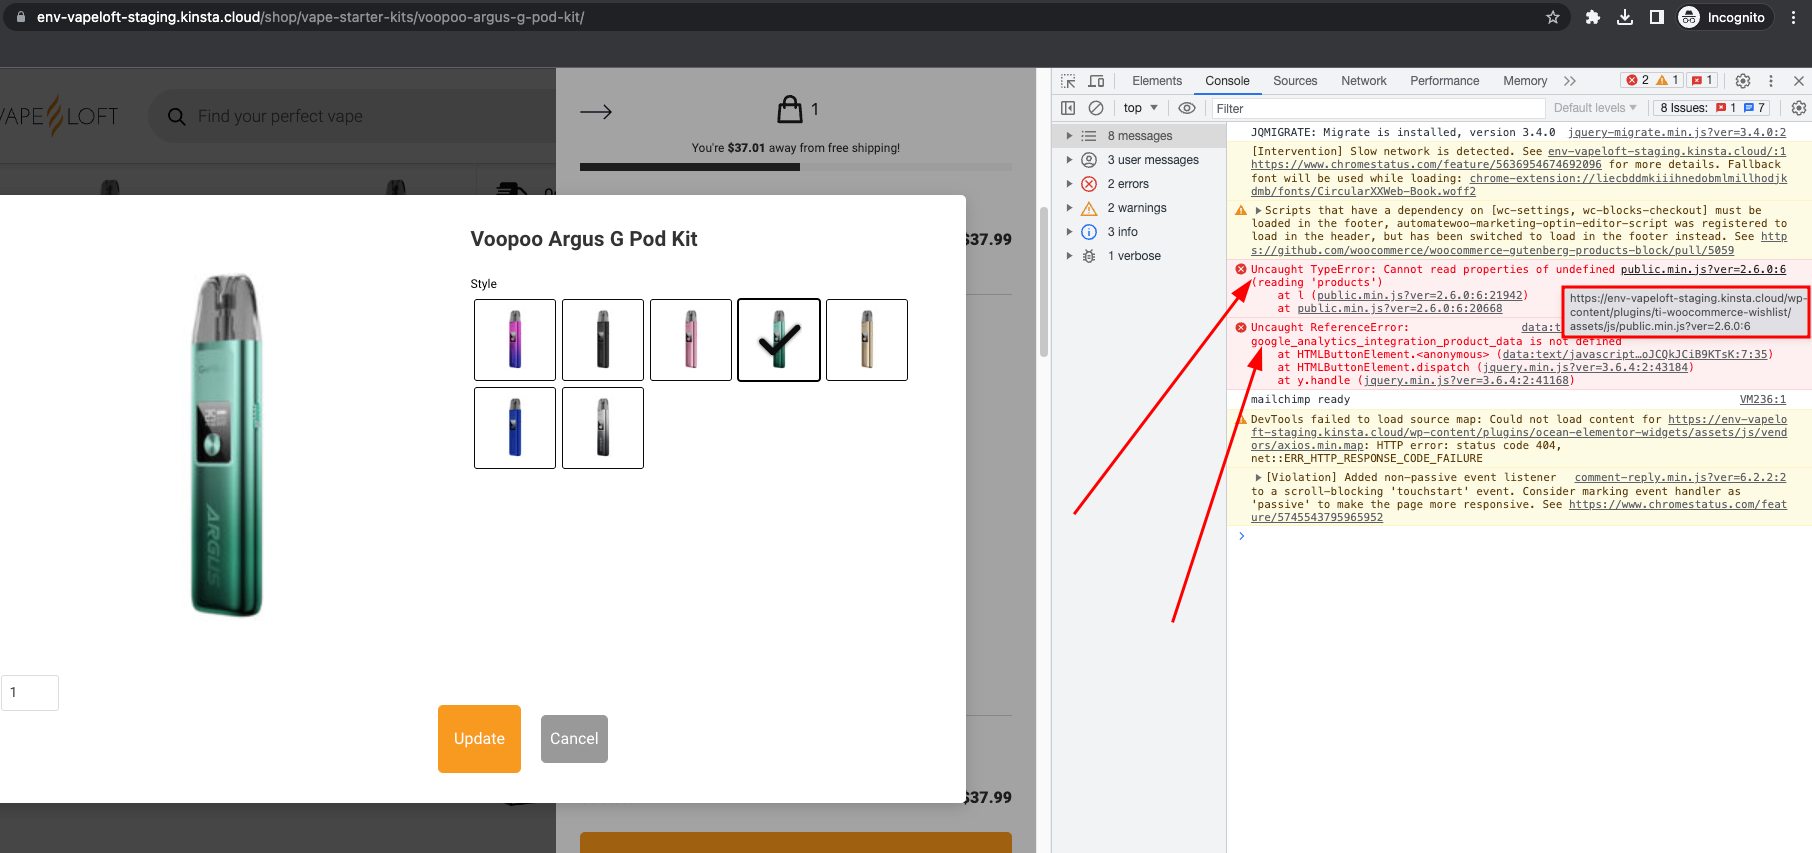Image resolution: width=1812 pixels, height=853 pixels.
Task: Select the blue style swatch
Action: tap(515, 428)
